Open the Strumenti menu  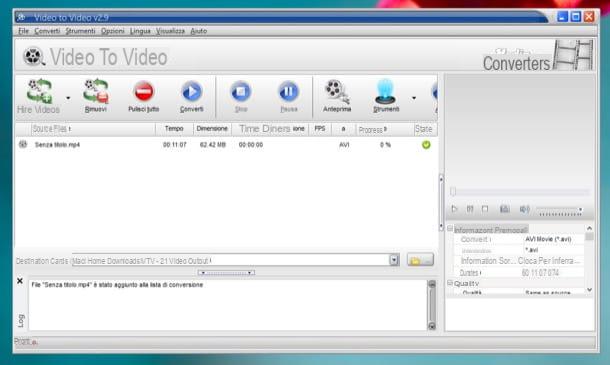pos(80,31)
